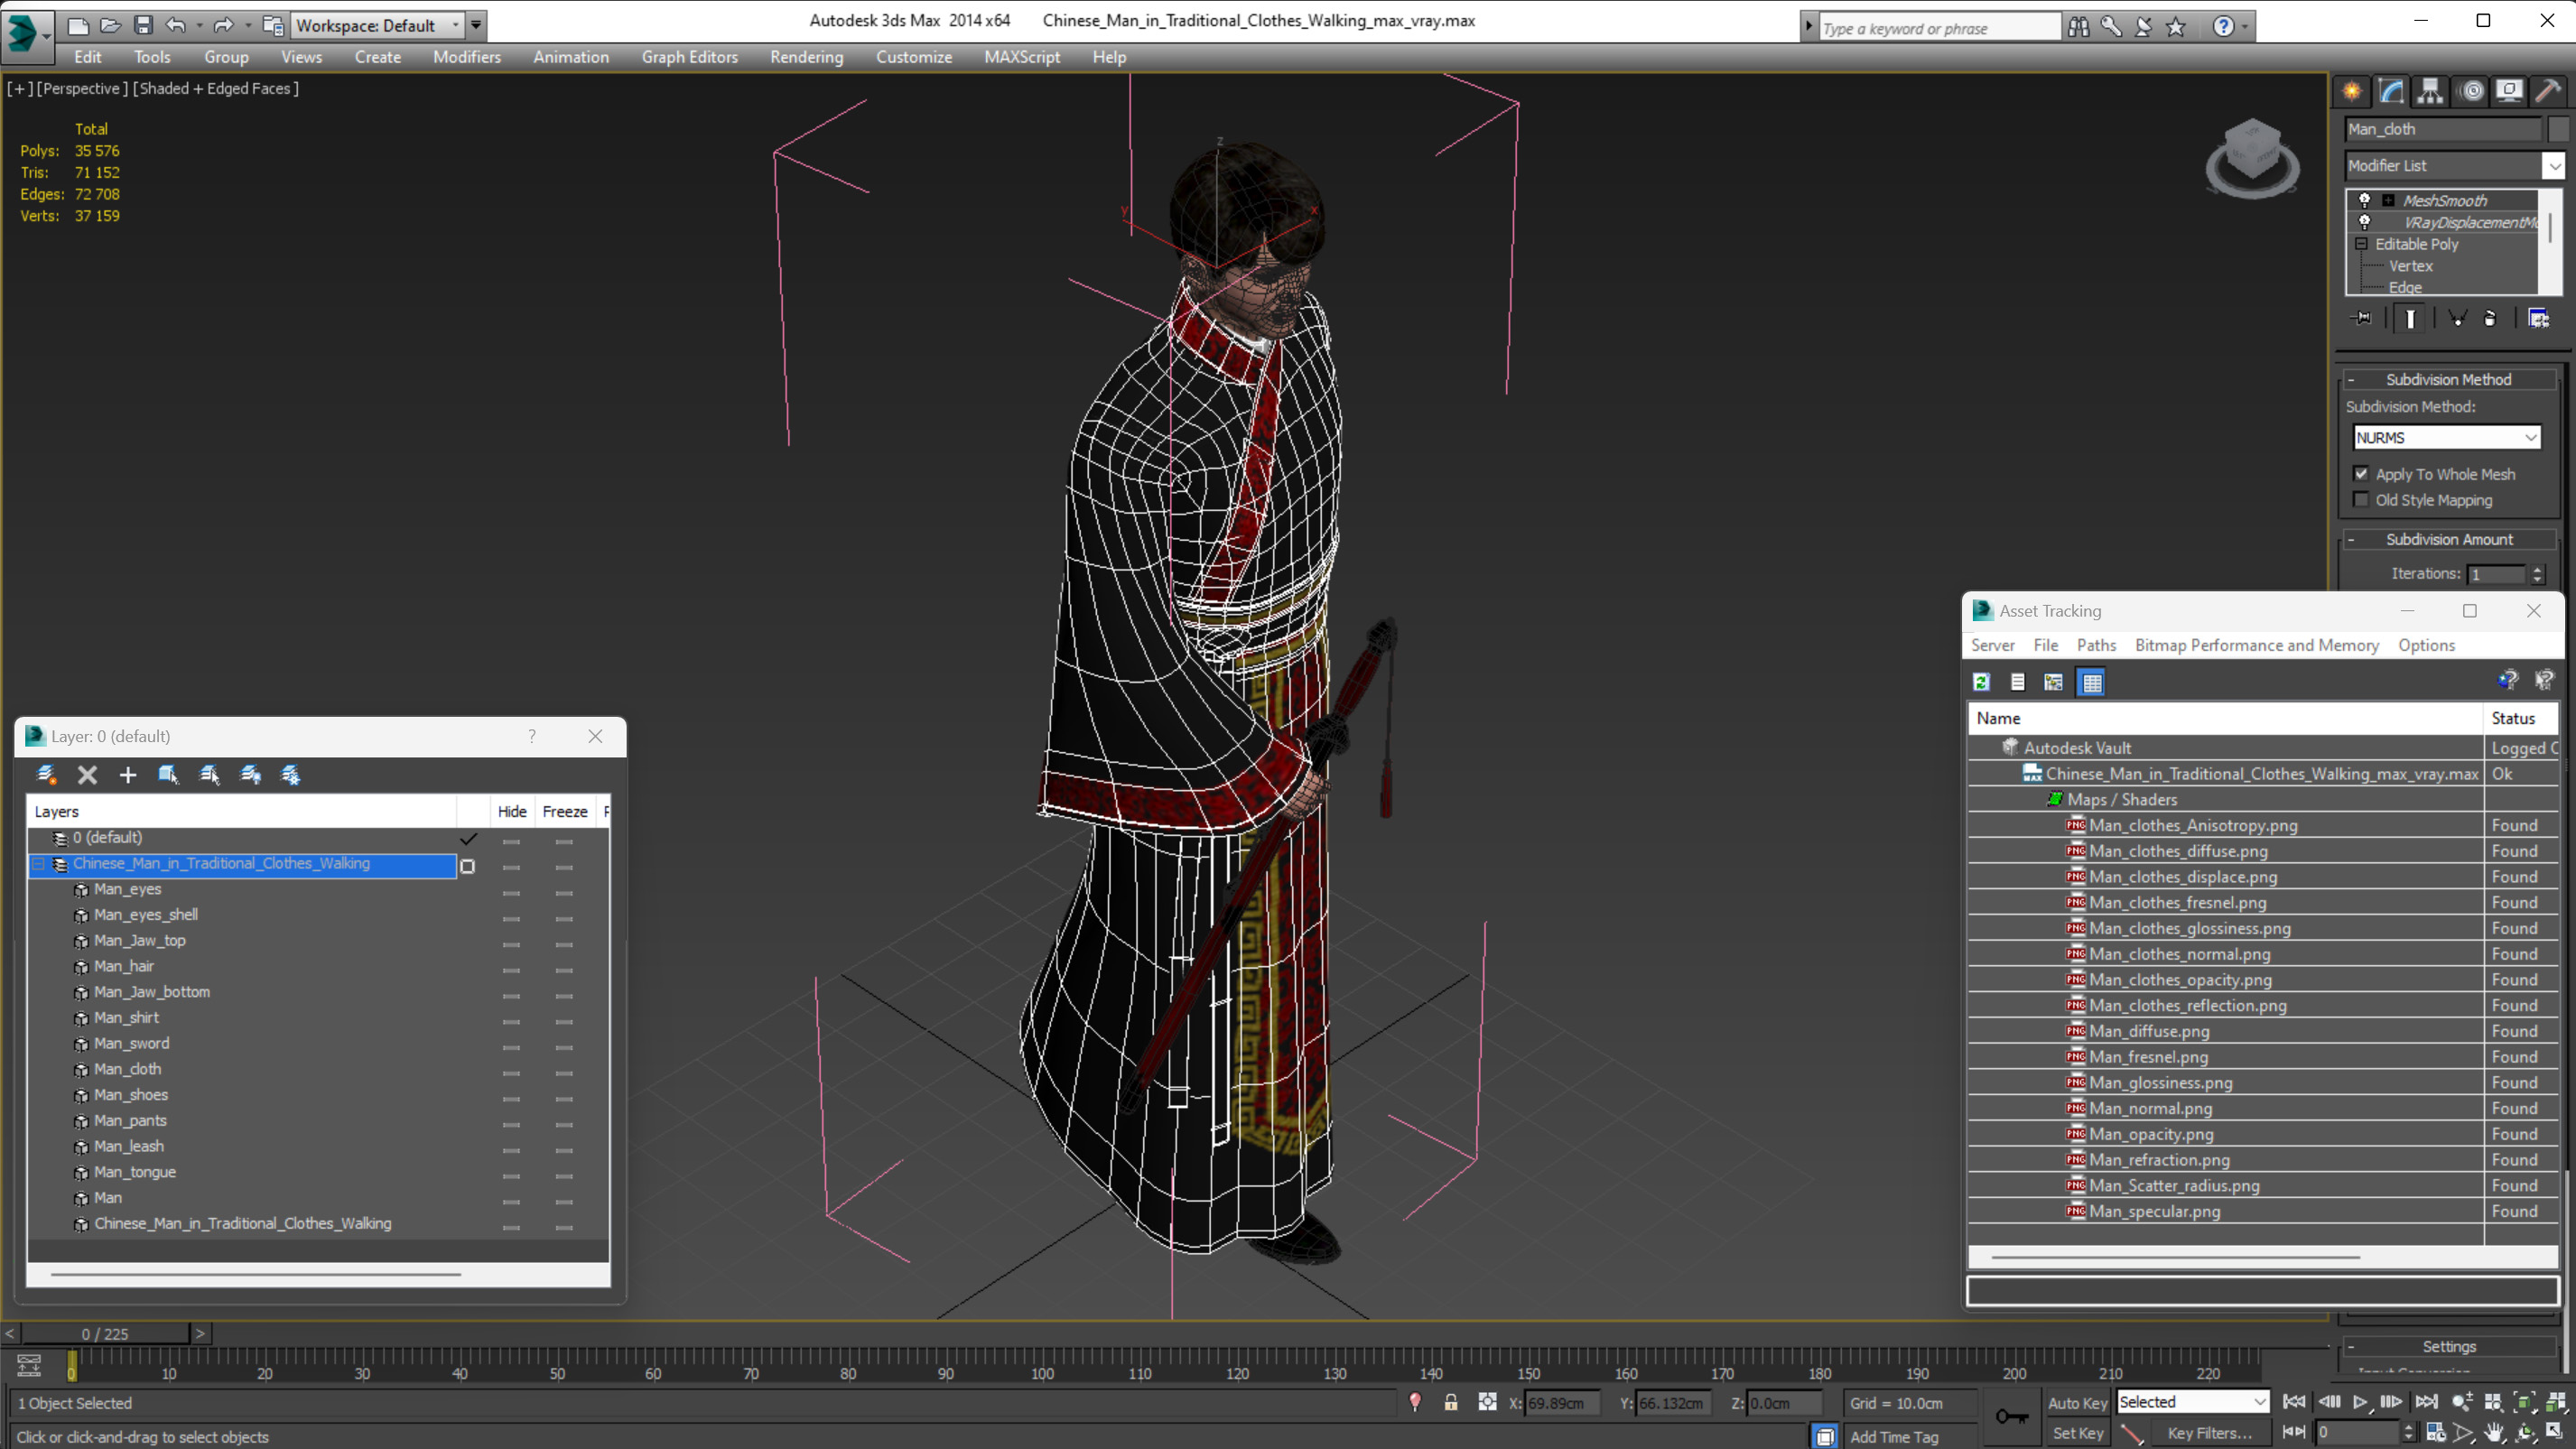Open the Hierarchy command panel tab
The height and width of the screenshot is (1449, 2576).
point(2430,91)
